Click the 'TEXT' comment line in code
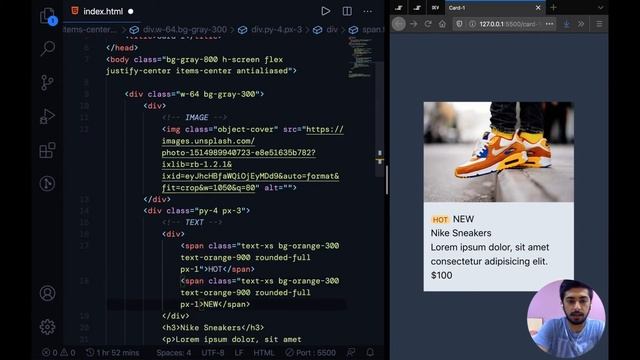The image size is (640, 360). (x=192, y=222)
